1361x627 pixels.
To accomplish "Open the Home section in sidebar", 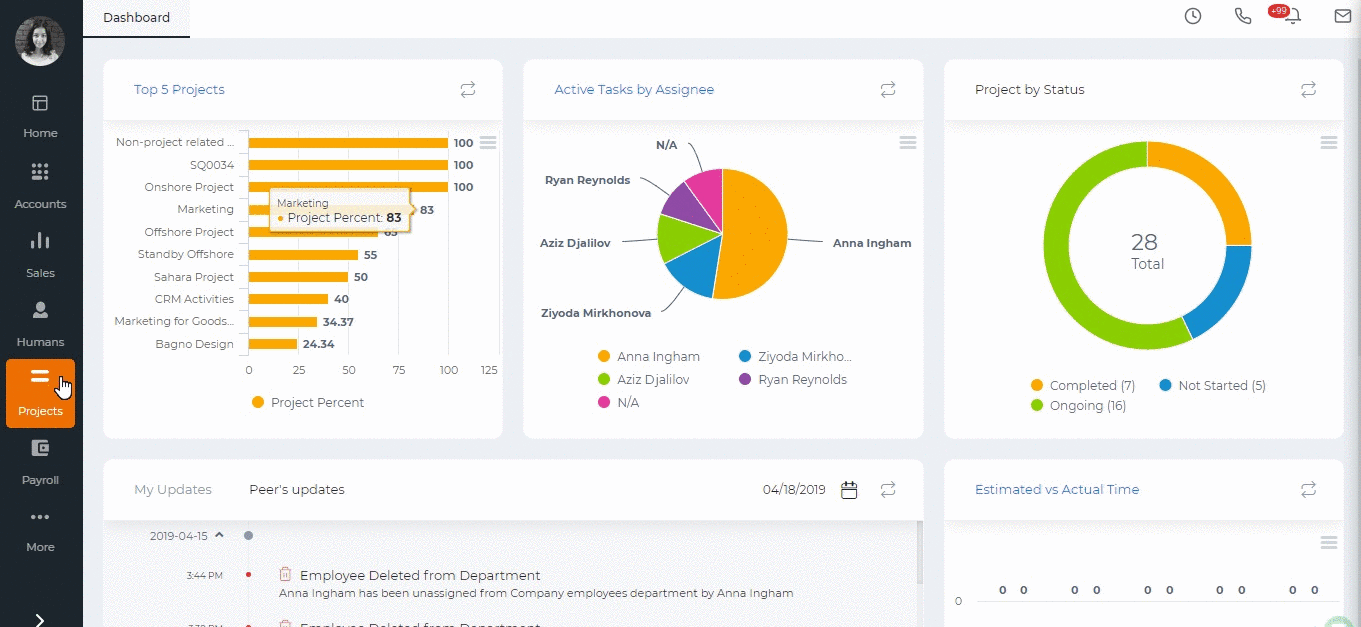I will pos(40,116).
